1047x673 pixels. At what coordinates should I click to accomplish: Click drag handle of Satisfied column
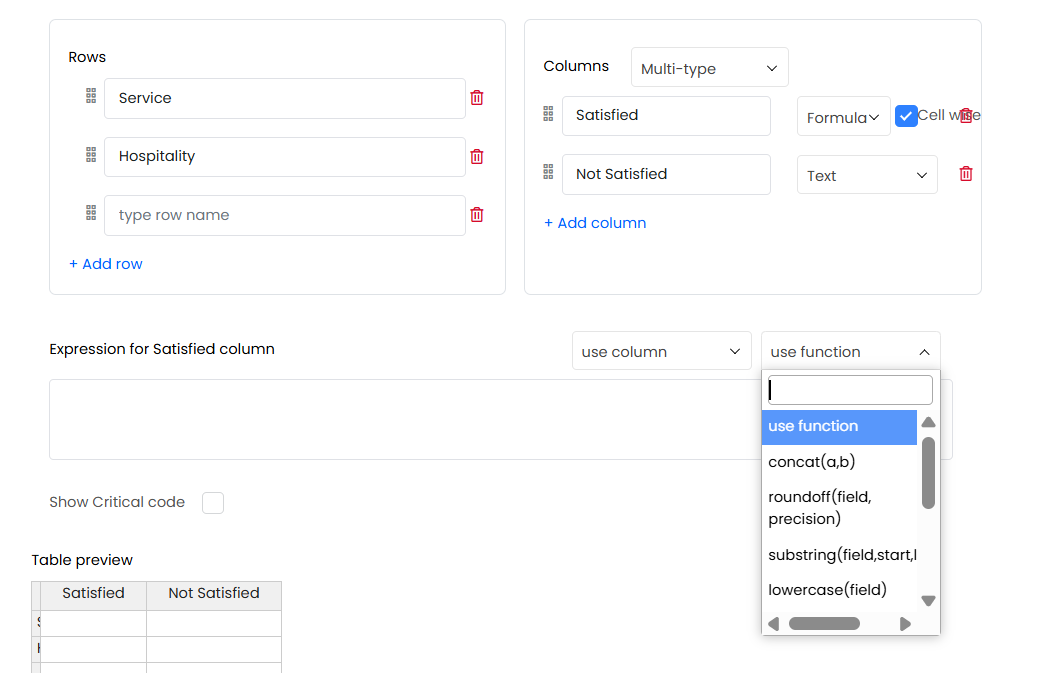[548, 114]
